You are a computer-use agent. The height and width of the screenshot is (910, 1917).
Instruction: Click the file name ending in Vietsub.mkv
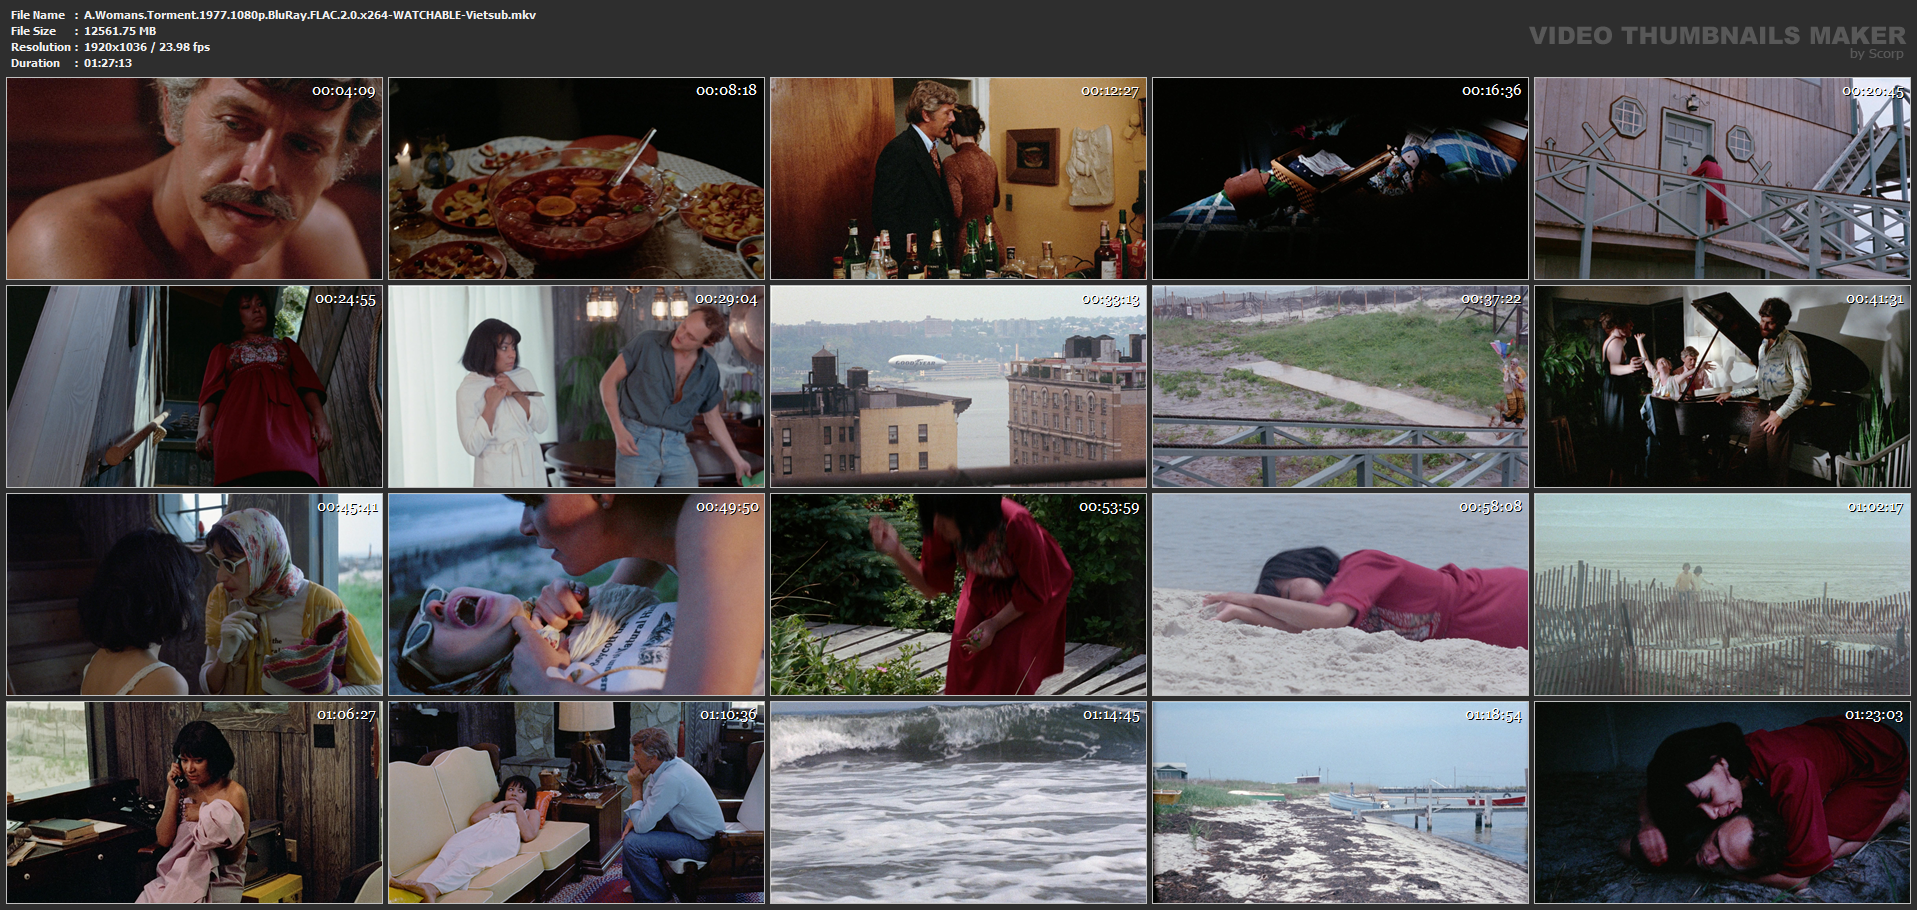coord(310,15)
